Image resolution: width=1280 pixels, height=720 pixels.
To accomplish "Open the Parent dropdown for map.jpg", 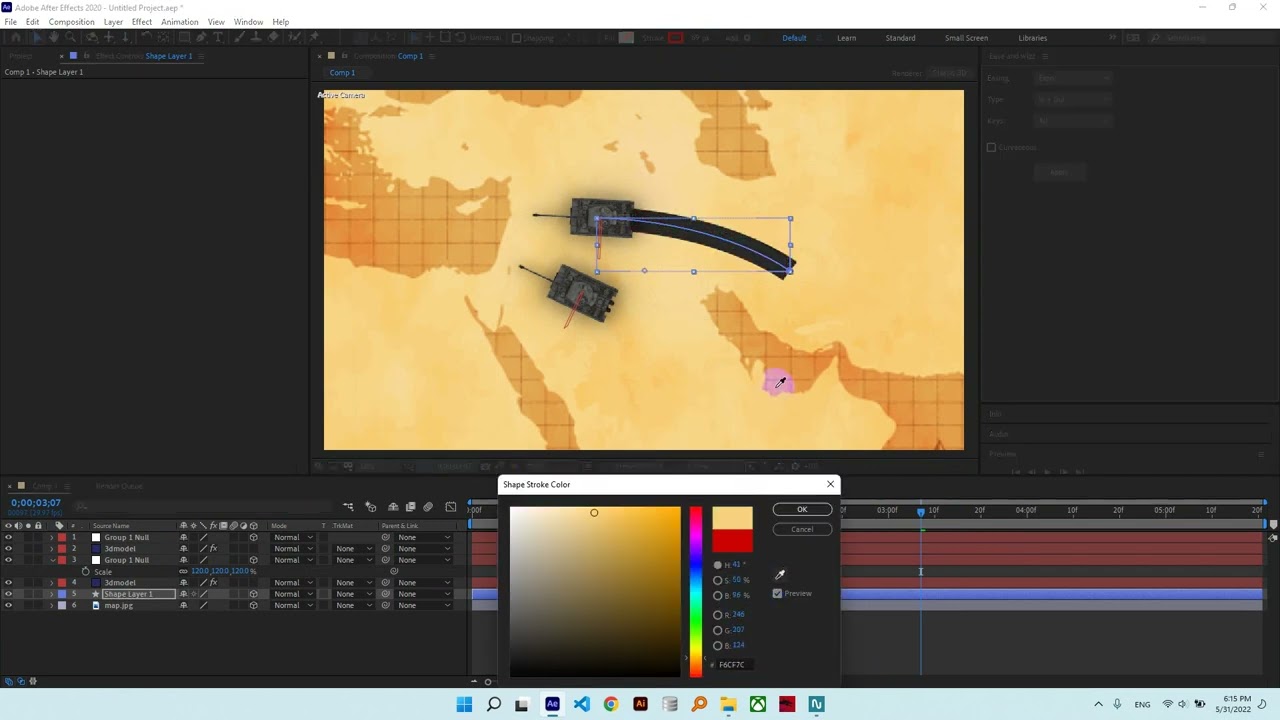I will [x=424, y=605].
